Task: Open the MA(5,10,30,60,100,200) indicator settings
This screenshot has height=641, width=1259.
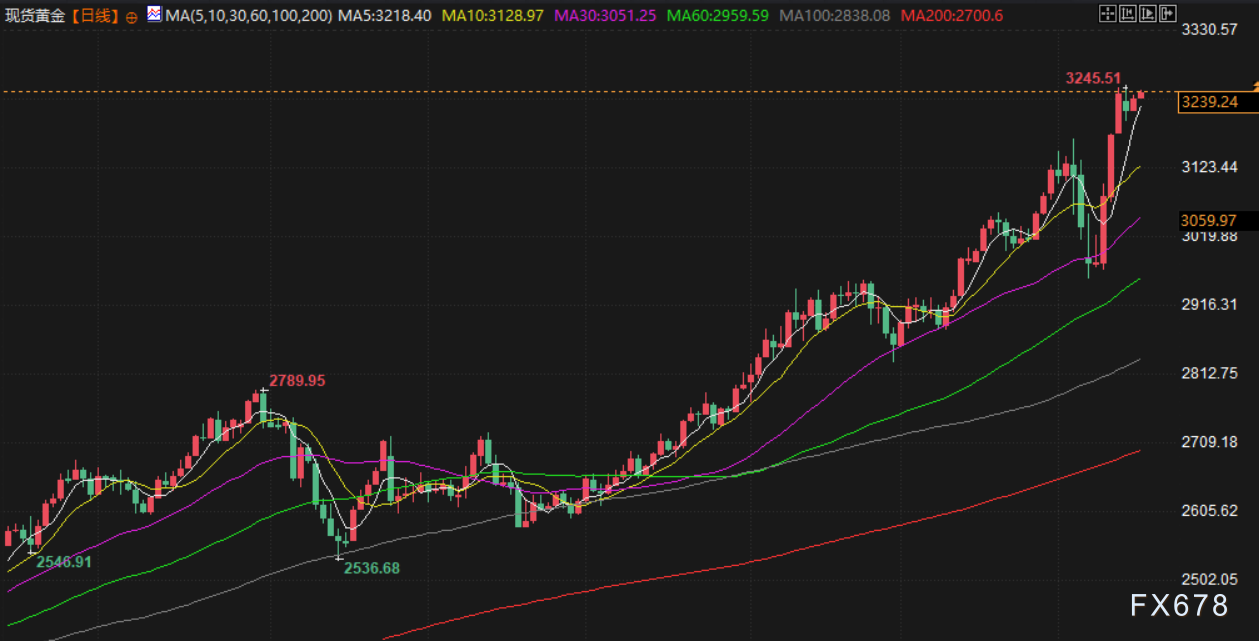Action: (x=248, y=16)
